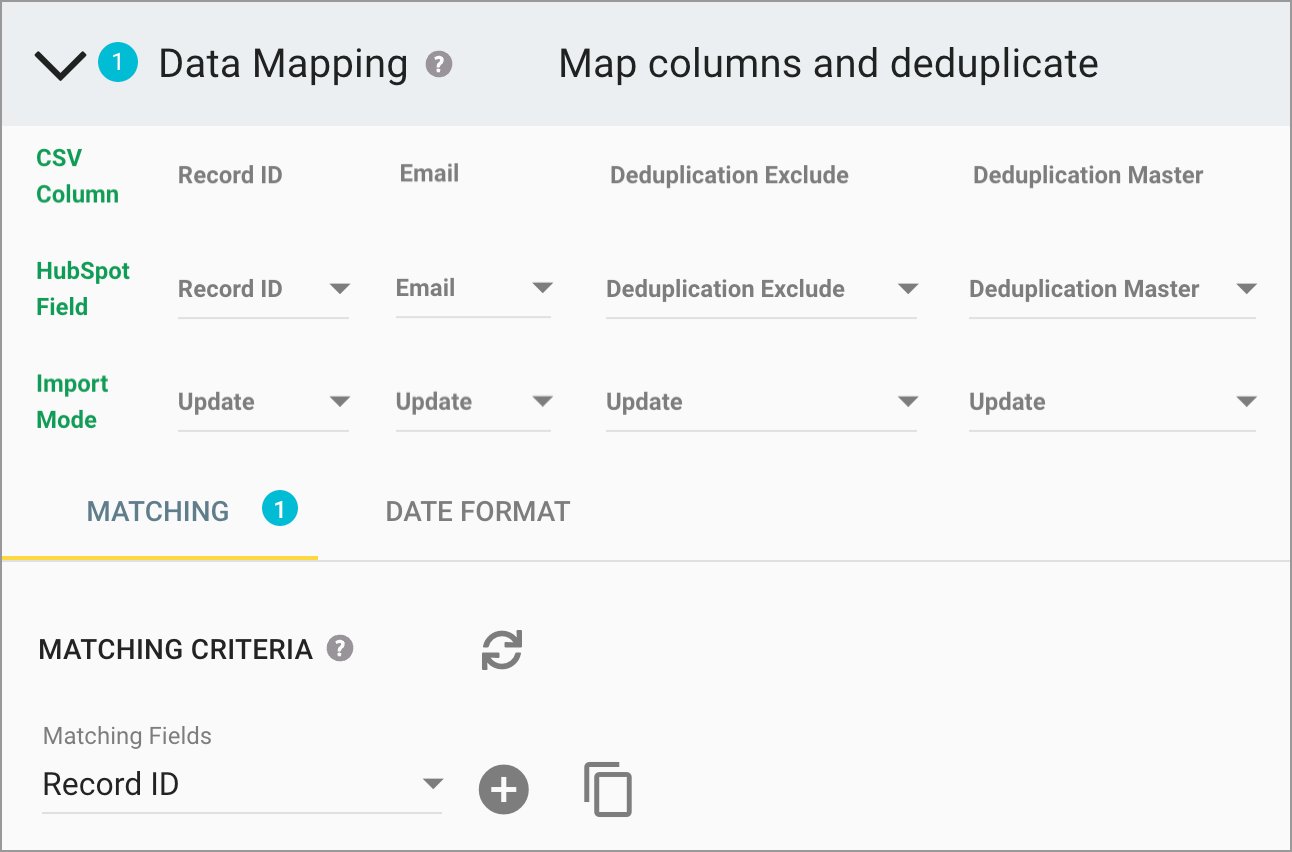Click the Deduplication Exclude CSV column label
1292x852 pixels.
pyautogui.click(x=729, y=175)
